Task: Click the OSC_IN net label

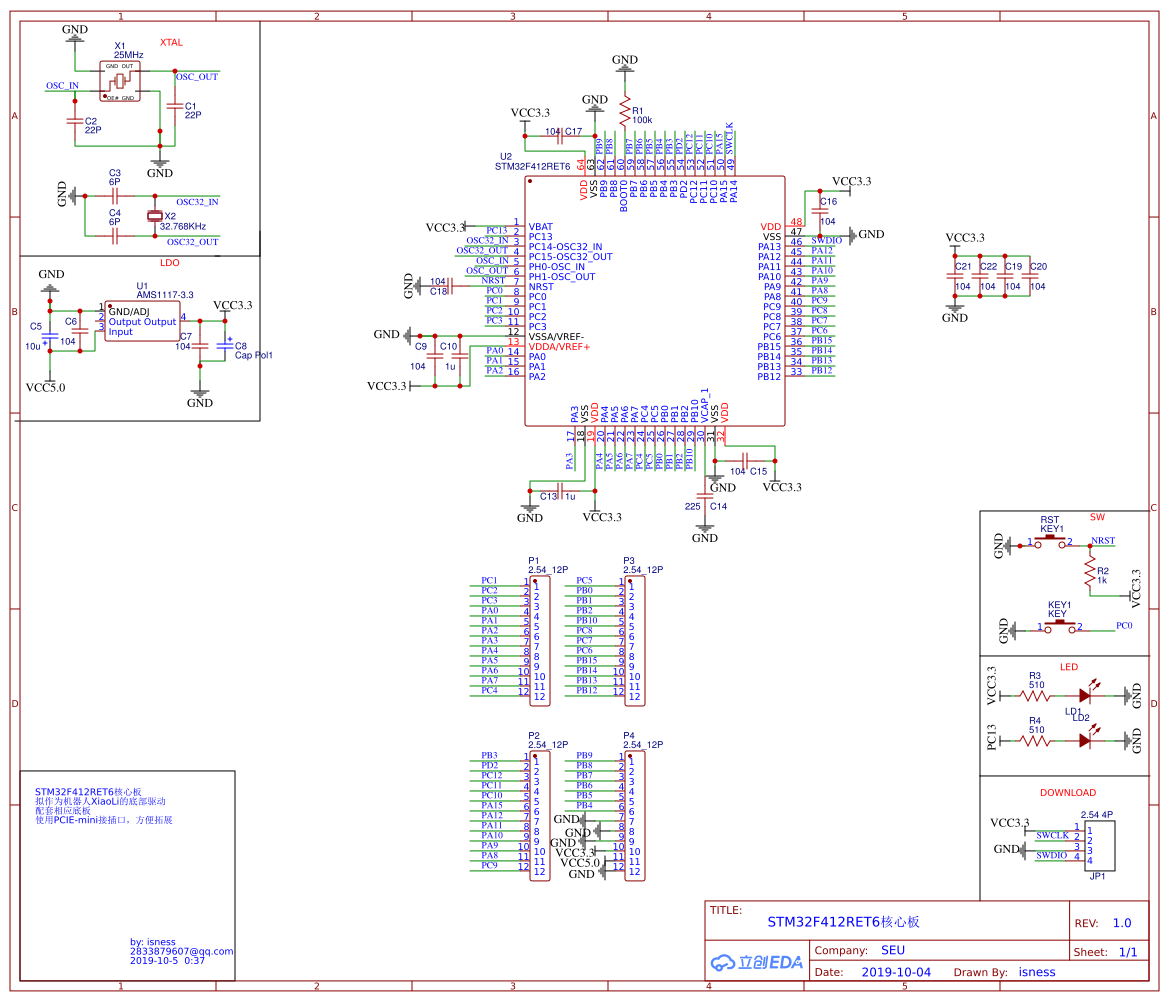Action: [62, 86]
